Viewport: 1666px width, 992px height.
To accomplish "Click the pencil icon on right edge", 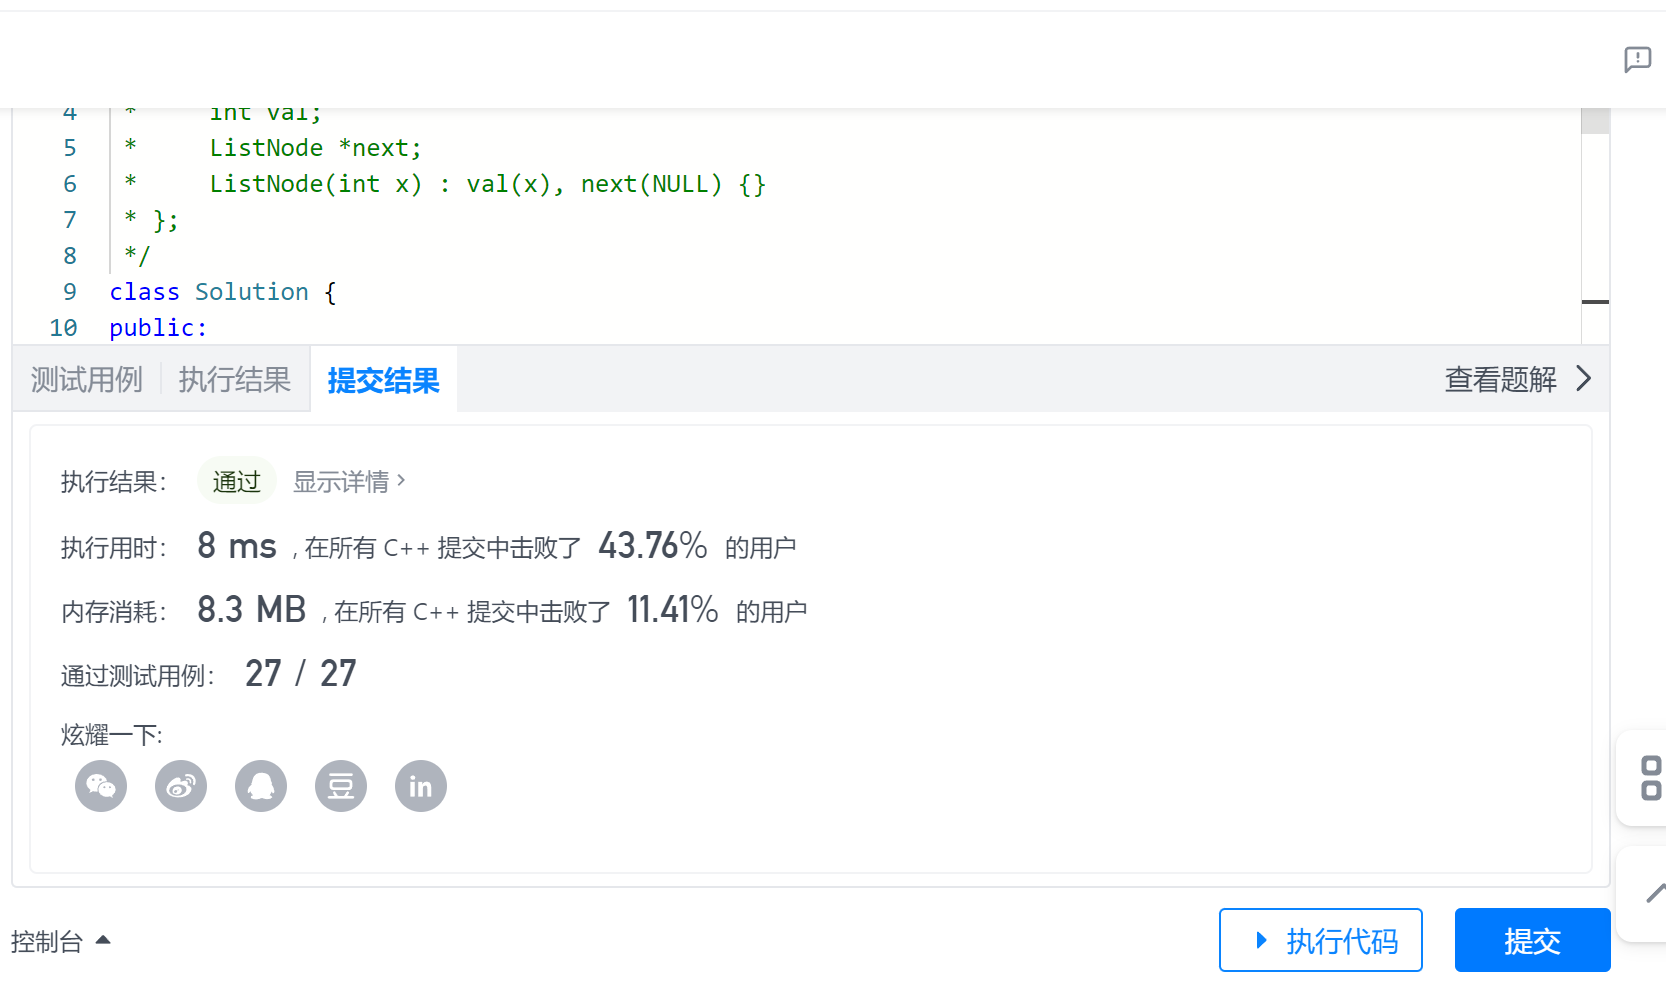I will tap(1655, 893).
